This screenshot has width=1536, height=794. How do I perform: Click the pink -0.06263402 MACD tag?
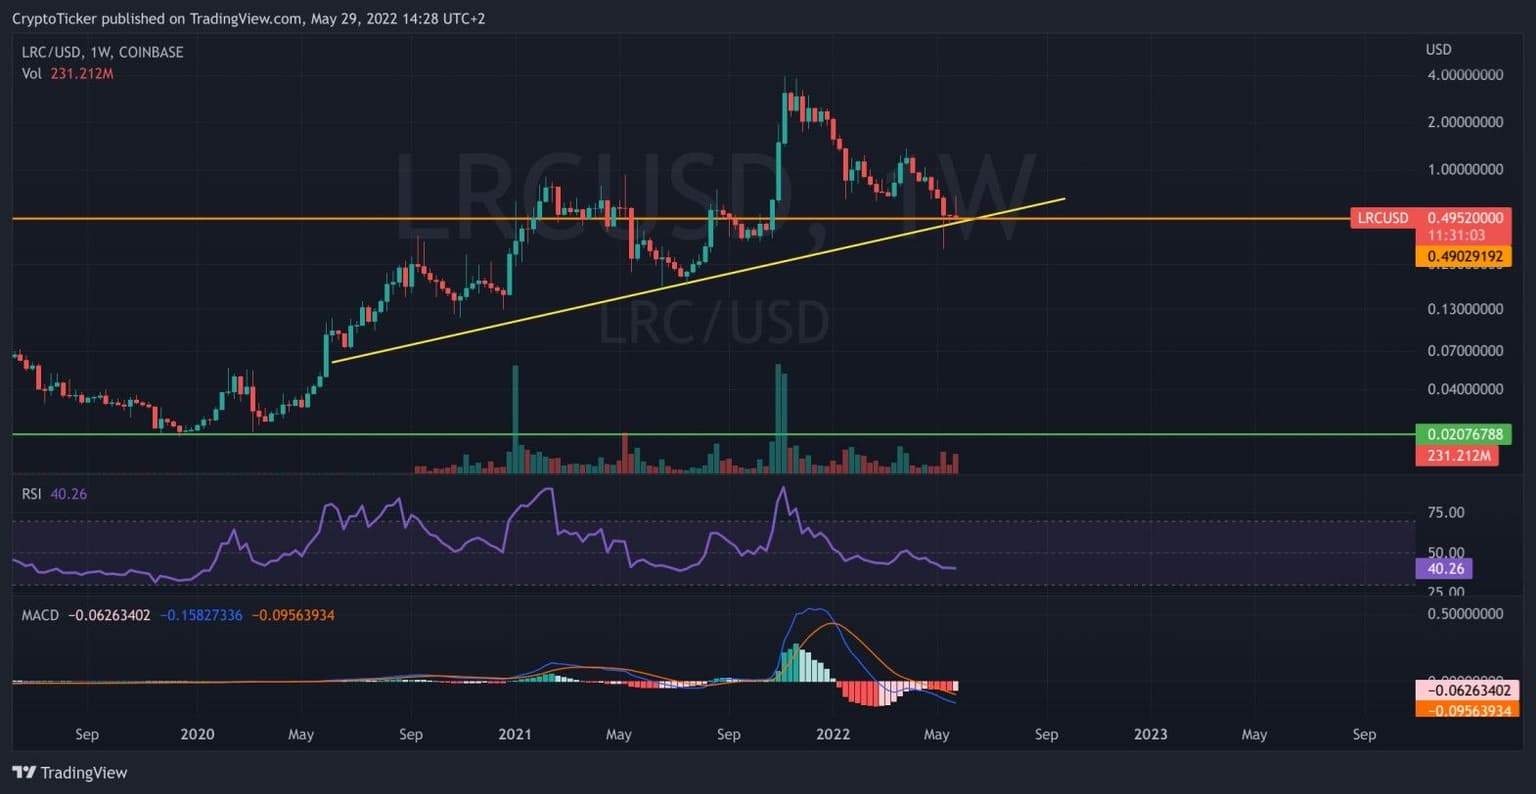pos(1467,690)
